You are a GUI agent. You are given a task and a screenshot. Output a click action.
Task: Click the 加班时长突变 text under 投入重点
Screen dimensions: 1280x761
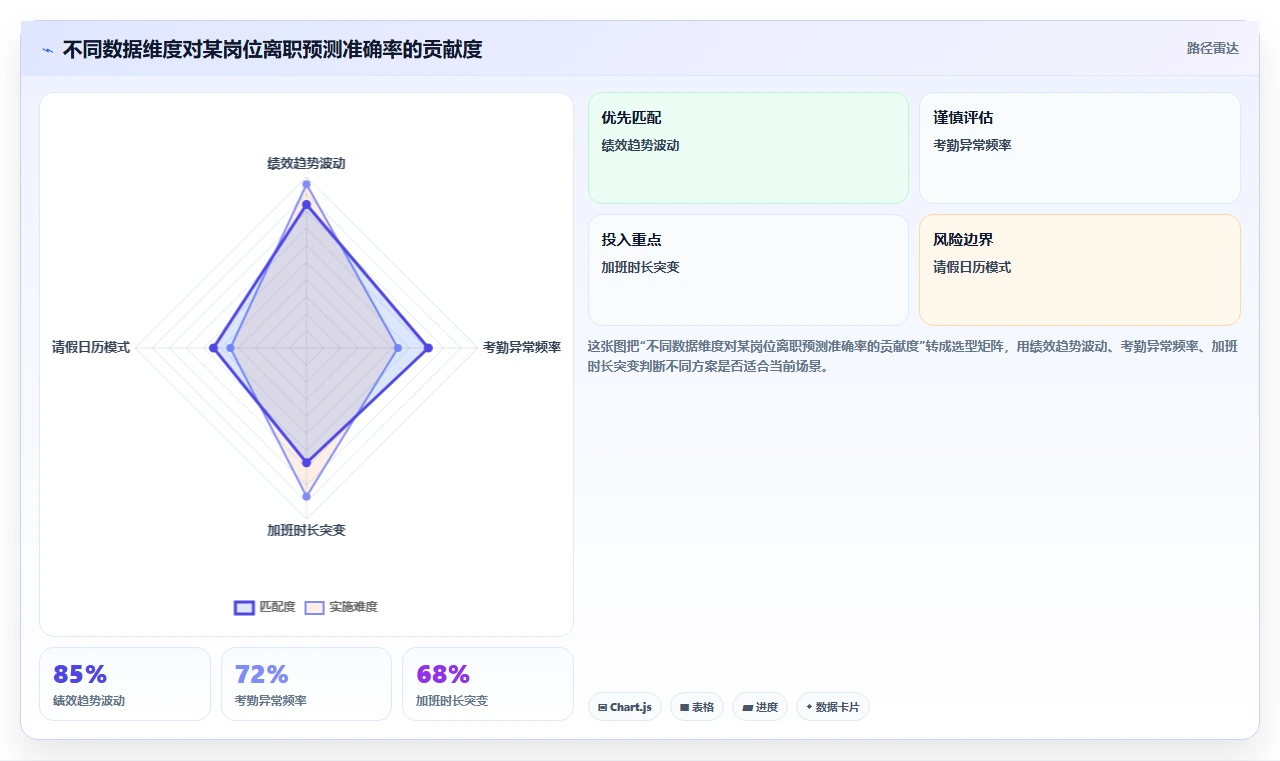[640, 267]
